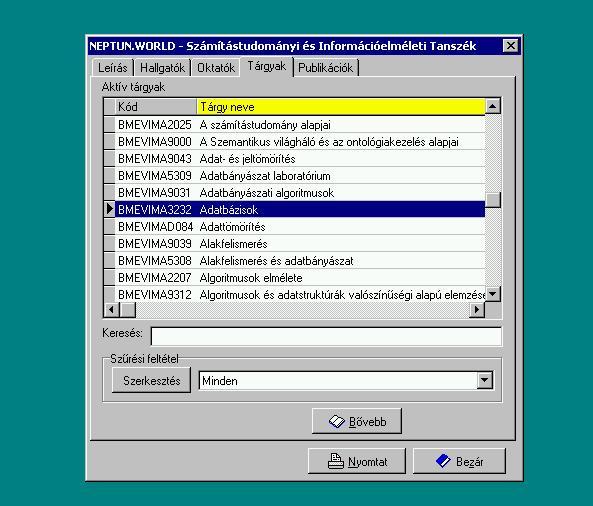593x506 pixels.
Task: Switch to the Leírás tab
Action: coord(113,68)
